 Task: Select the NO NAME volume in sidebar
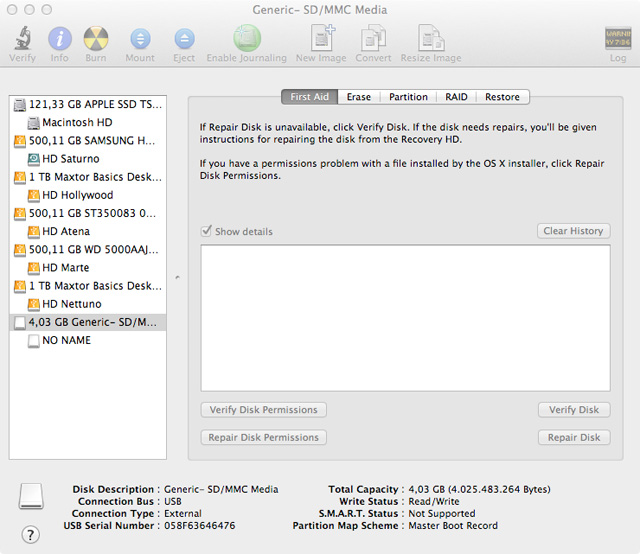tap(66, 340)
